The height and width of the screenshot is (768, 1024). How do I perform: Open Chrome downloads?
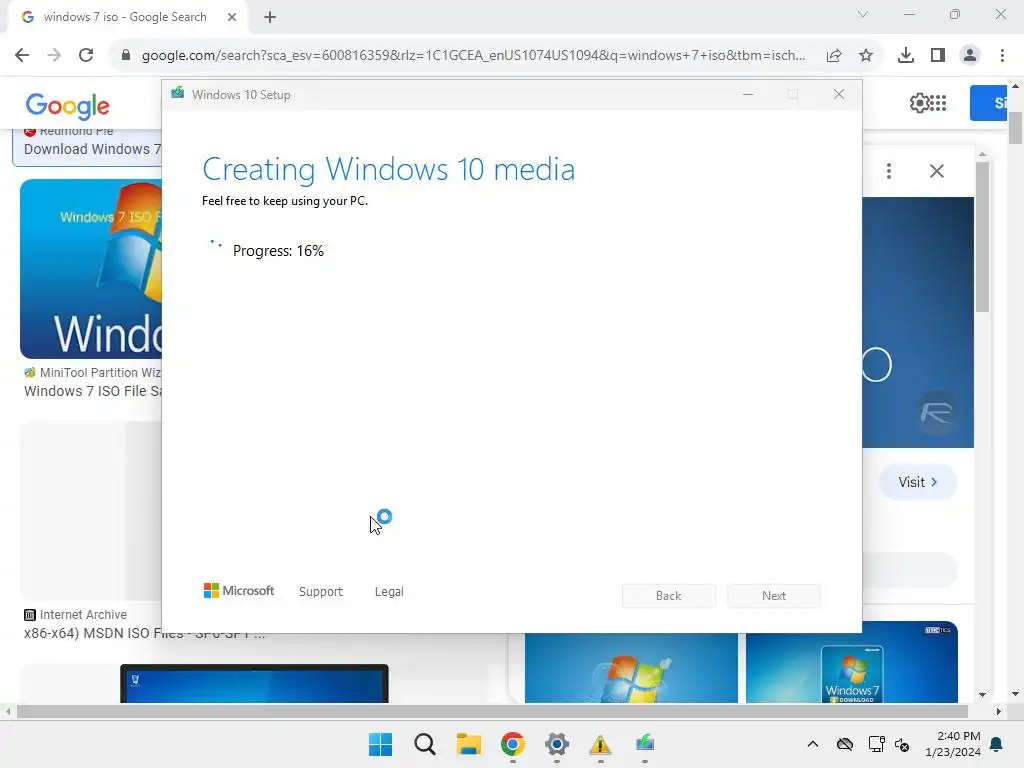(x=906, y=56)
